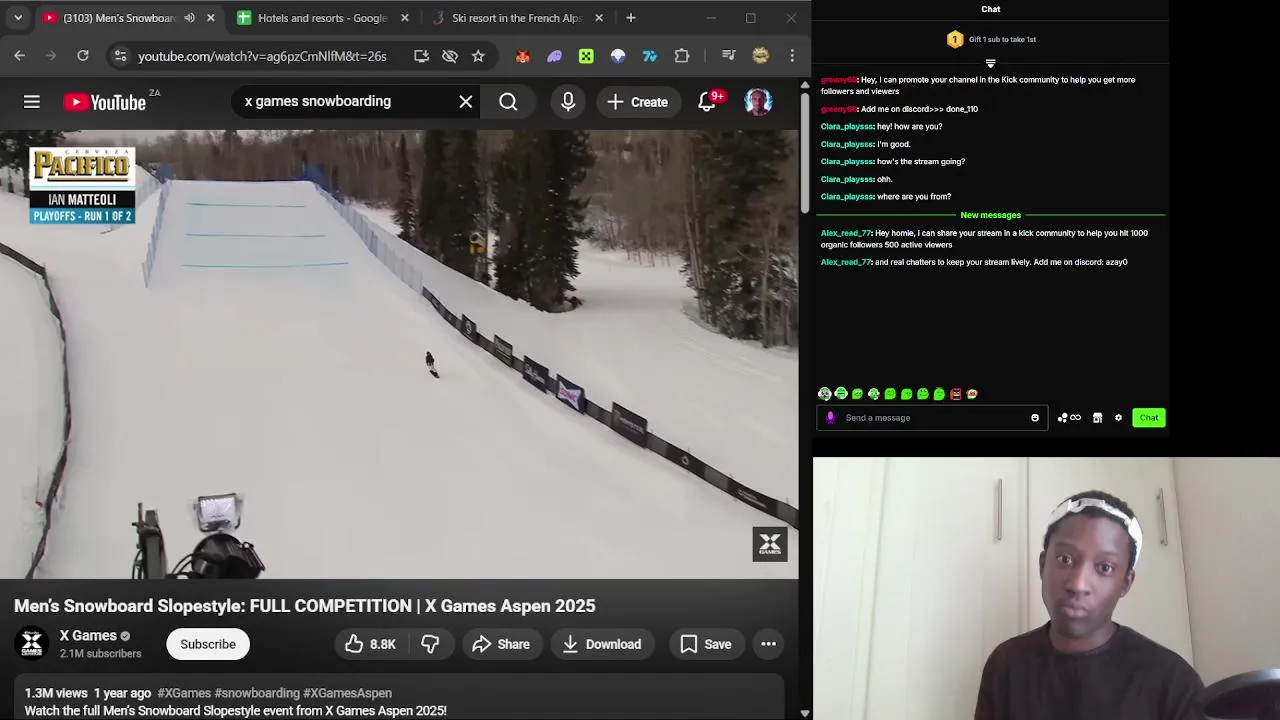Insert the red angry emote in chat
The height and width of the screenshot is (720, 1280).
955,394
